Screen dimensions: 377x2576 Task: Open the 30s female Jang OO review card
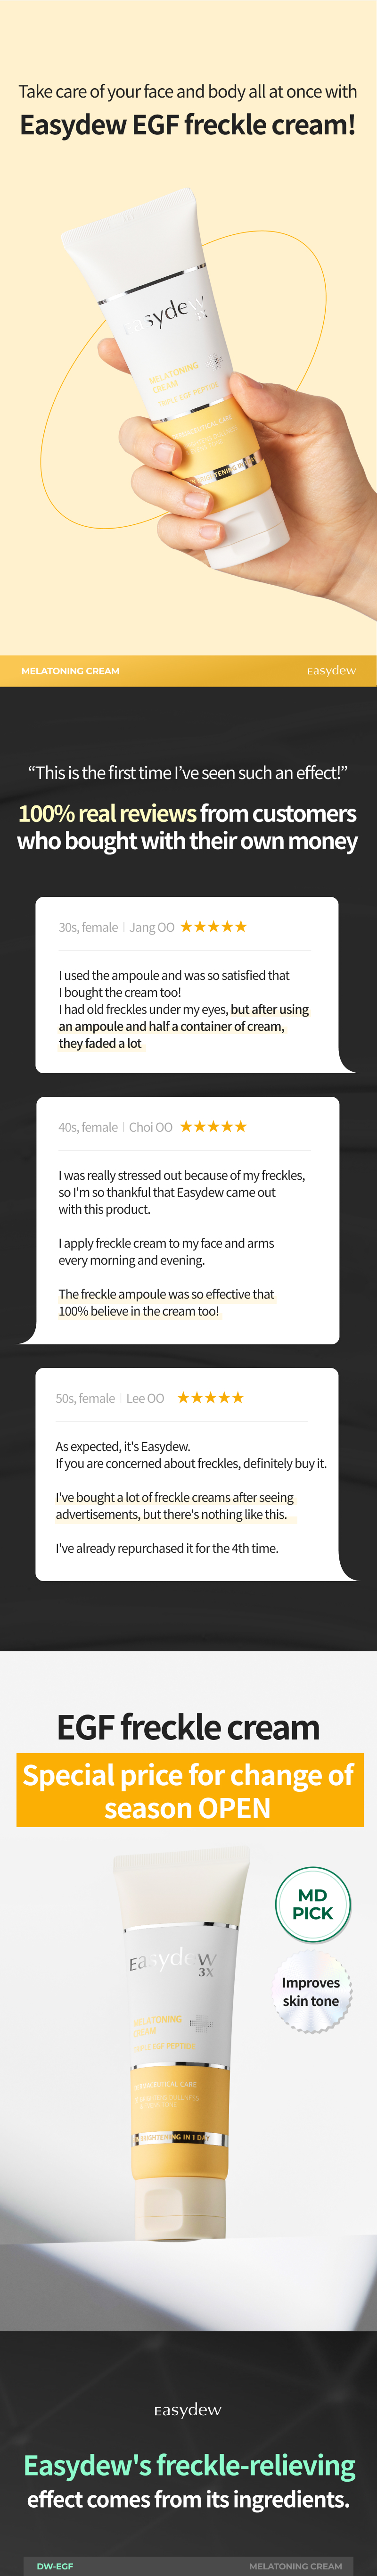point(187,985)
